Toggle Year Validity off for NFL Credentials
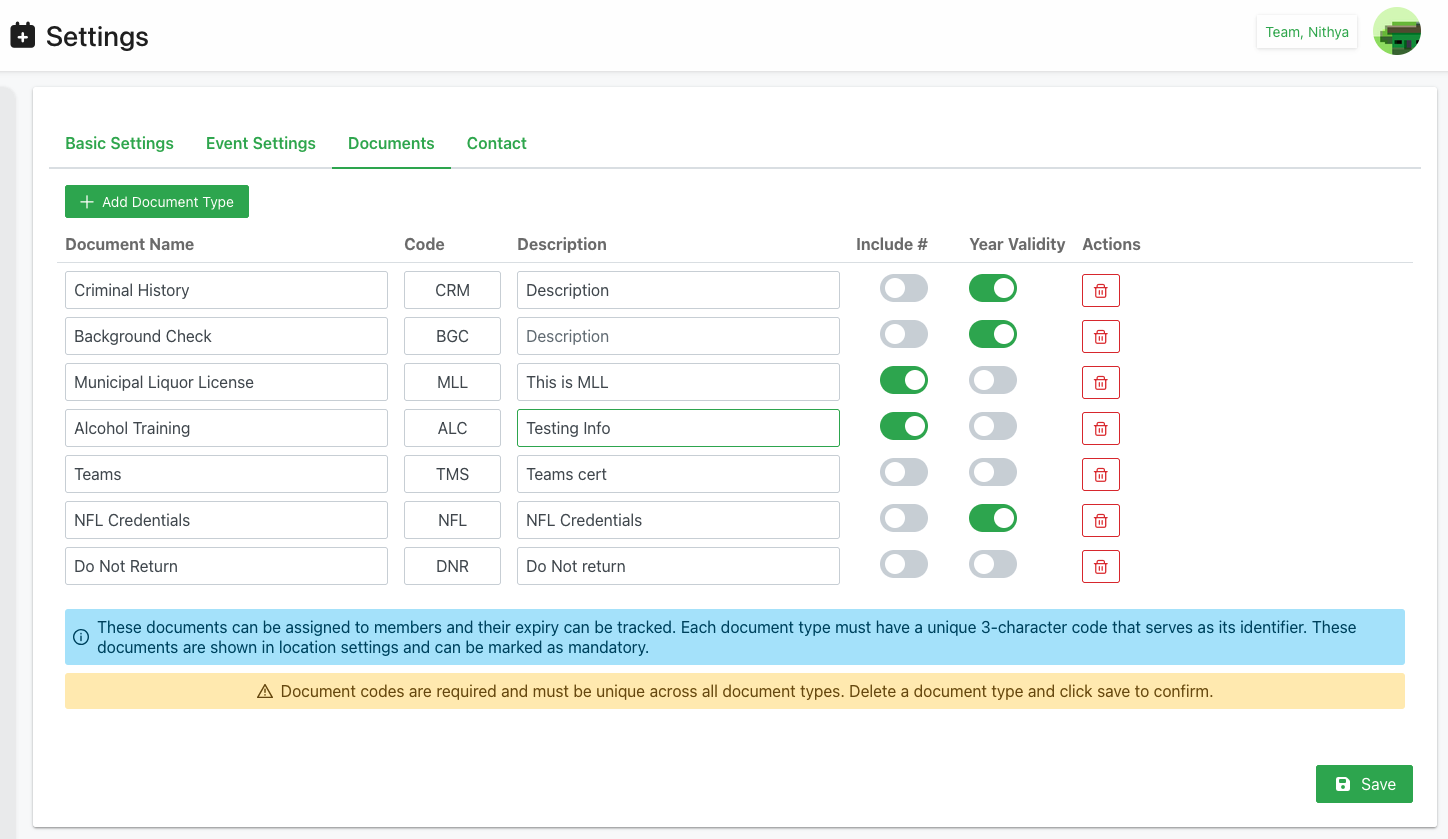1448x839 pixels. point(992,519)
